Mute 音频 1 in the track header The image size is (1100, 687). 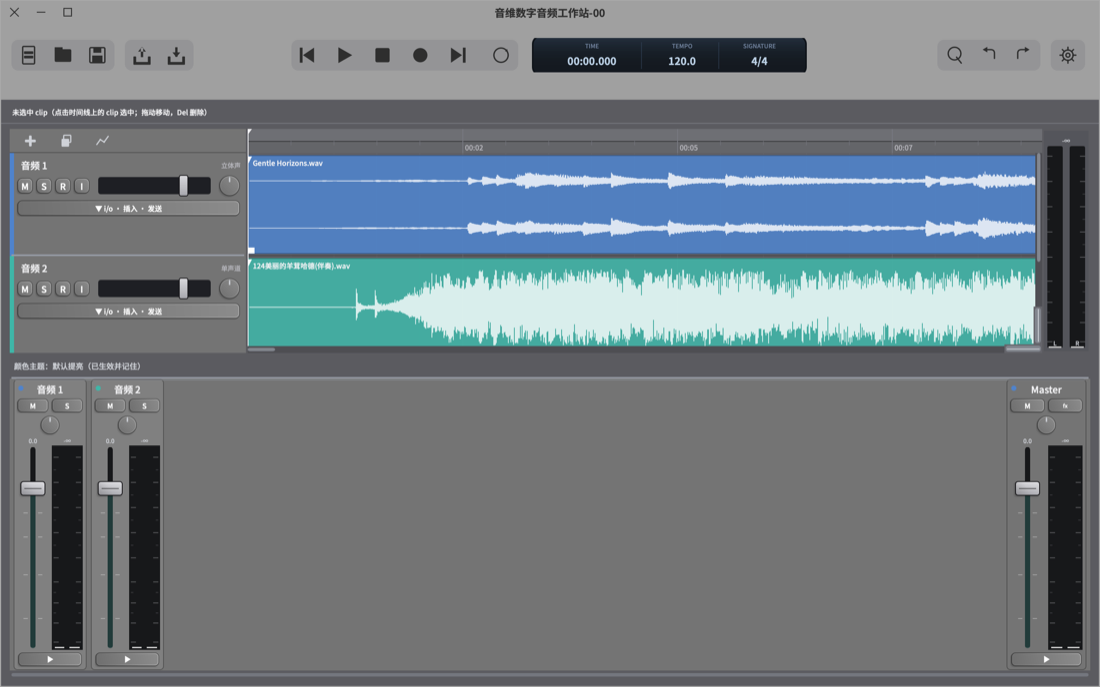[x=25, y=186]
